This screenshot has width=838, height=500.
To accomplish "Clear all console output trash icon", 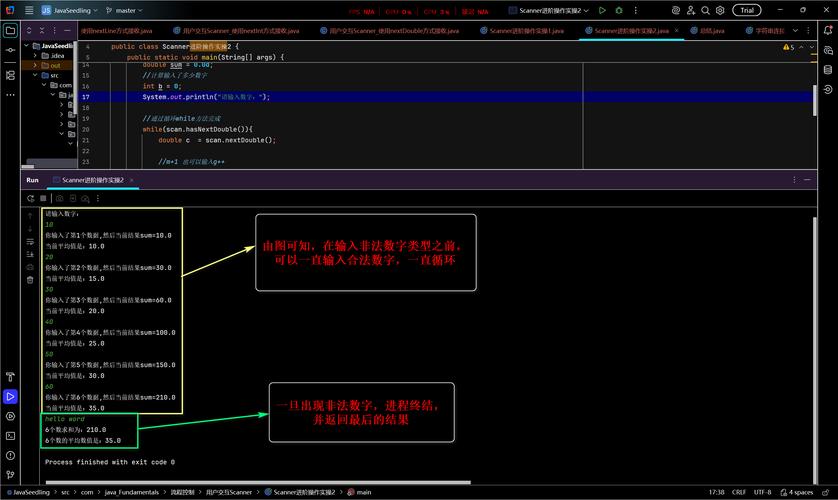I will pyautogui.click(x=30, y=279).
